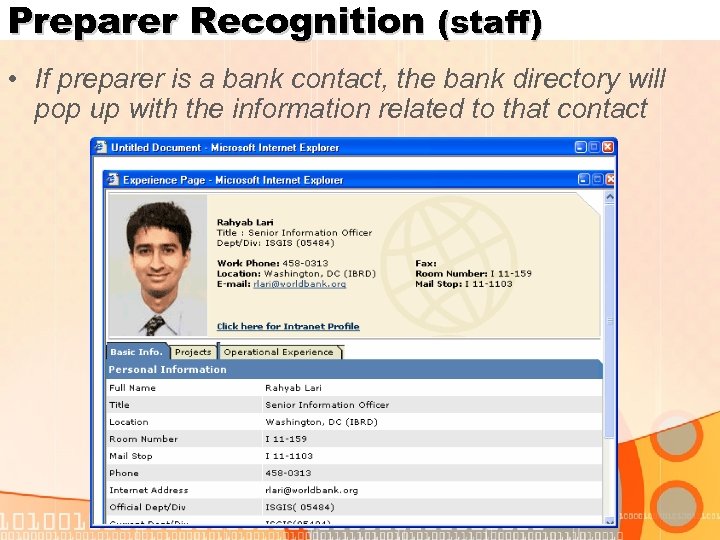Click Dept/Div: ISGIS (05484) in header card
This screenshot has width=720, height=540.
(276, 243)
